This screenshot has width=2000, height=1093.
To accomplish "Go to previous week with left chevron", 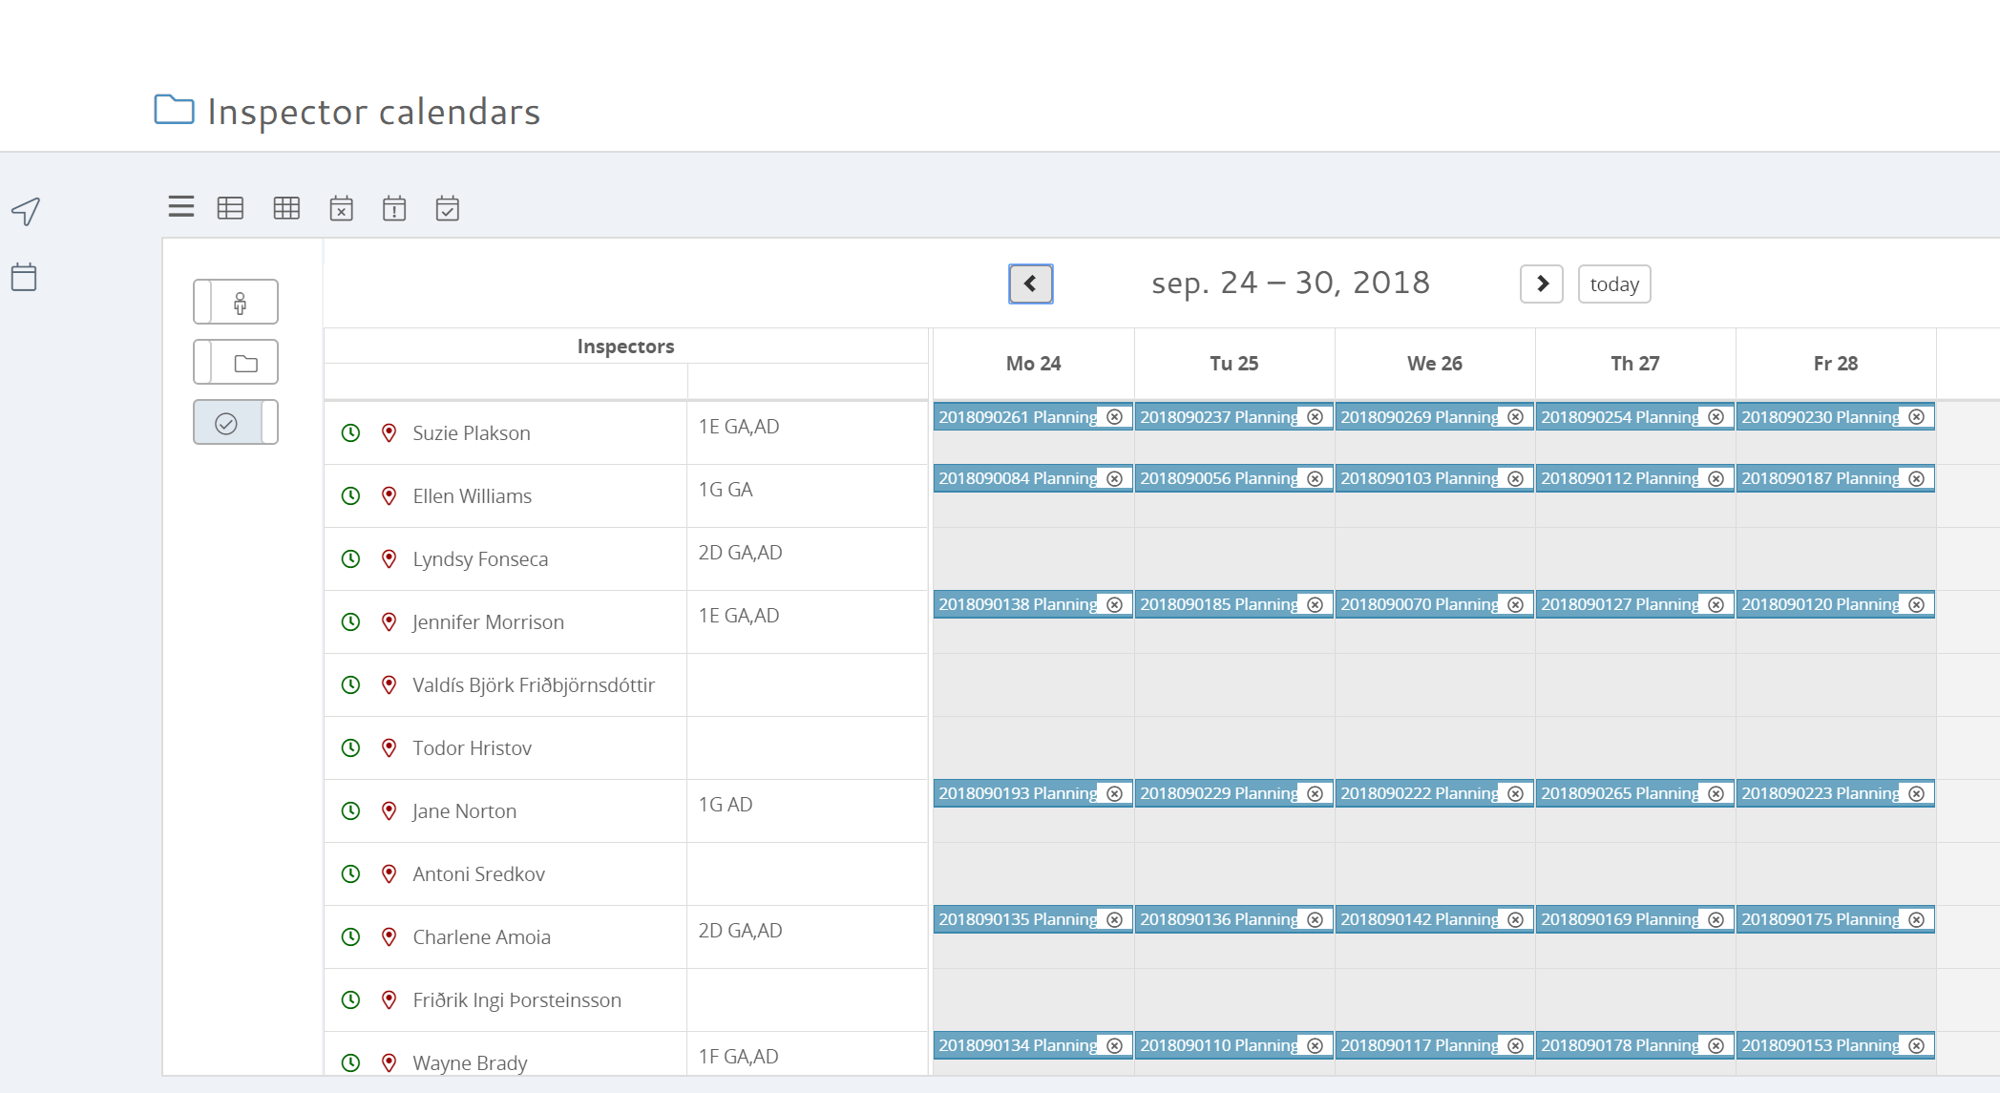I will [x=1030, y=284].
